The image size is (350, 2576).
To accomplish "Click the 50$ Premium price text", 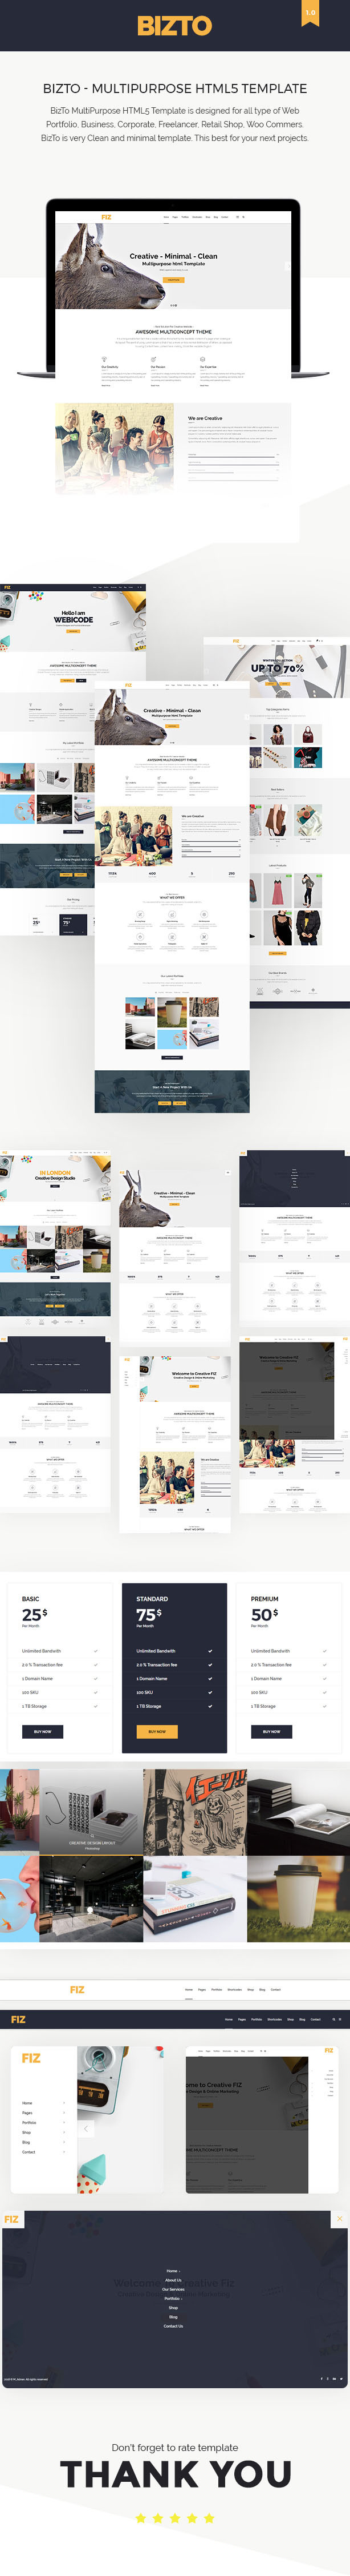I will tap(264, 1614).
